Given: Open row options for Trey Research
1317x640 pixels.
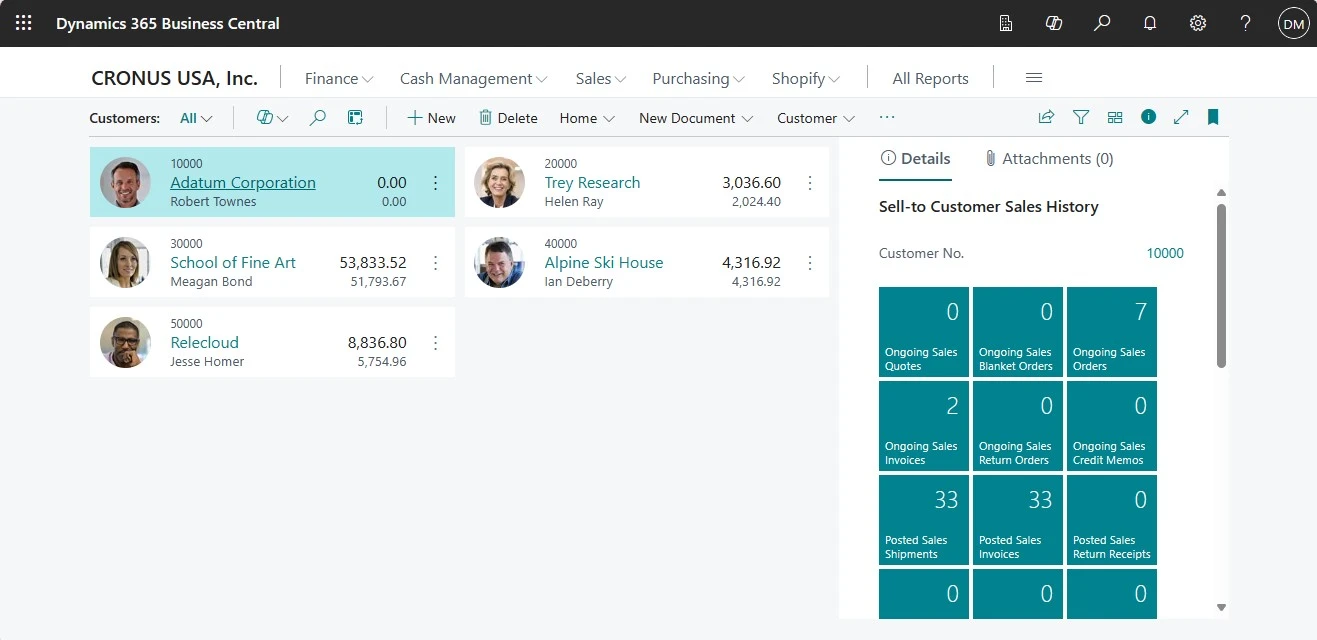Looking at the screenshot, I should (810, 183).
